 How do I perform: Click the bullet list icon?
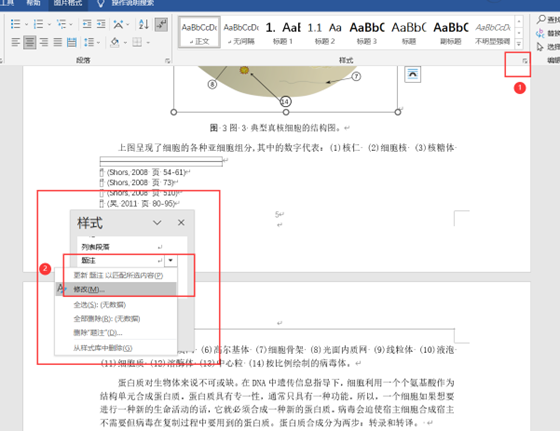(x=15, y=24)
